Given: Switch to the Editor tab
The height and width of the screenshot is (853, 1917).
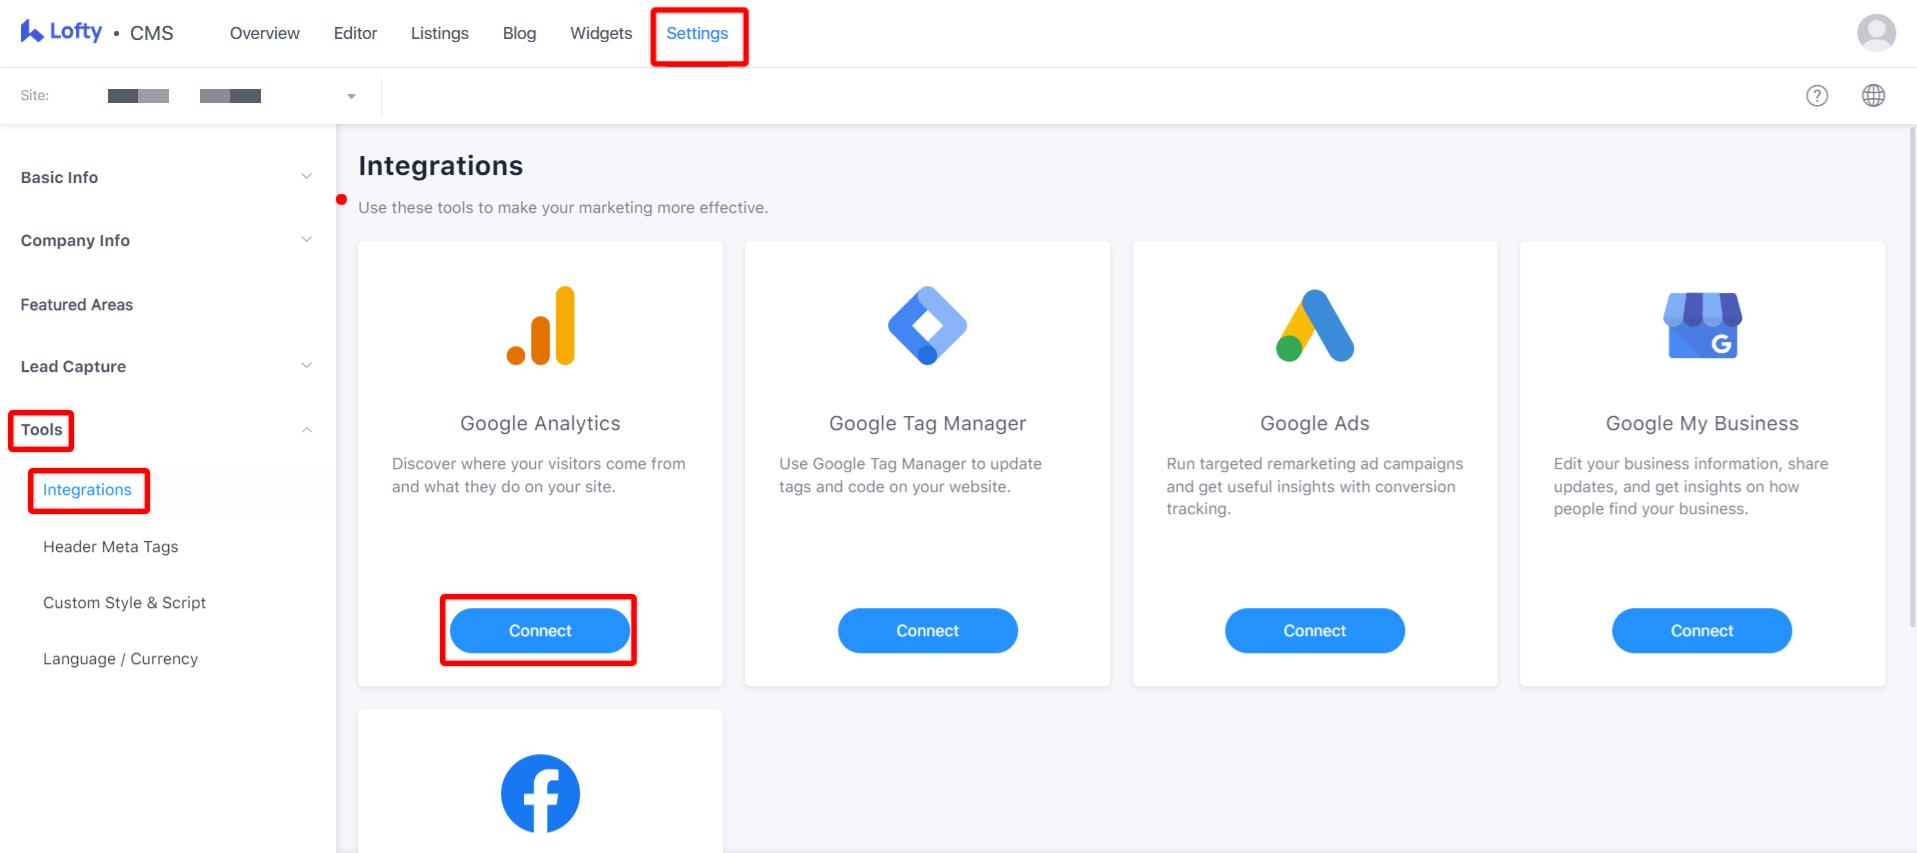Looking at the screenshot, I should [355, 33].
